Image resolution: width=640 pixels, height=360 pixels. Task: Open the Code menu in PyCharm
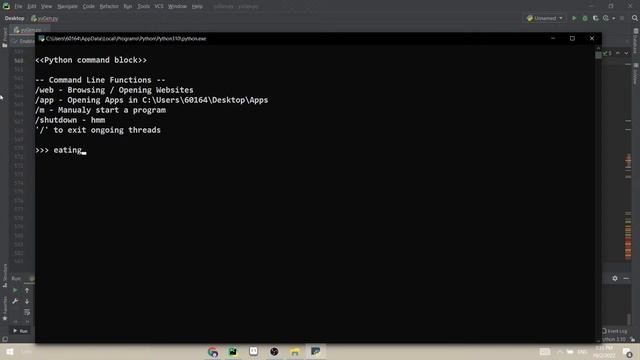click(88, 6)
